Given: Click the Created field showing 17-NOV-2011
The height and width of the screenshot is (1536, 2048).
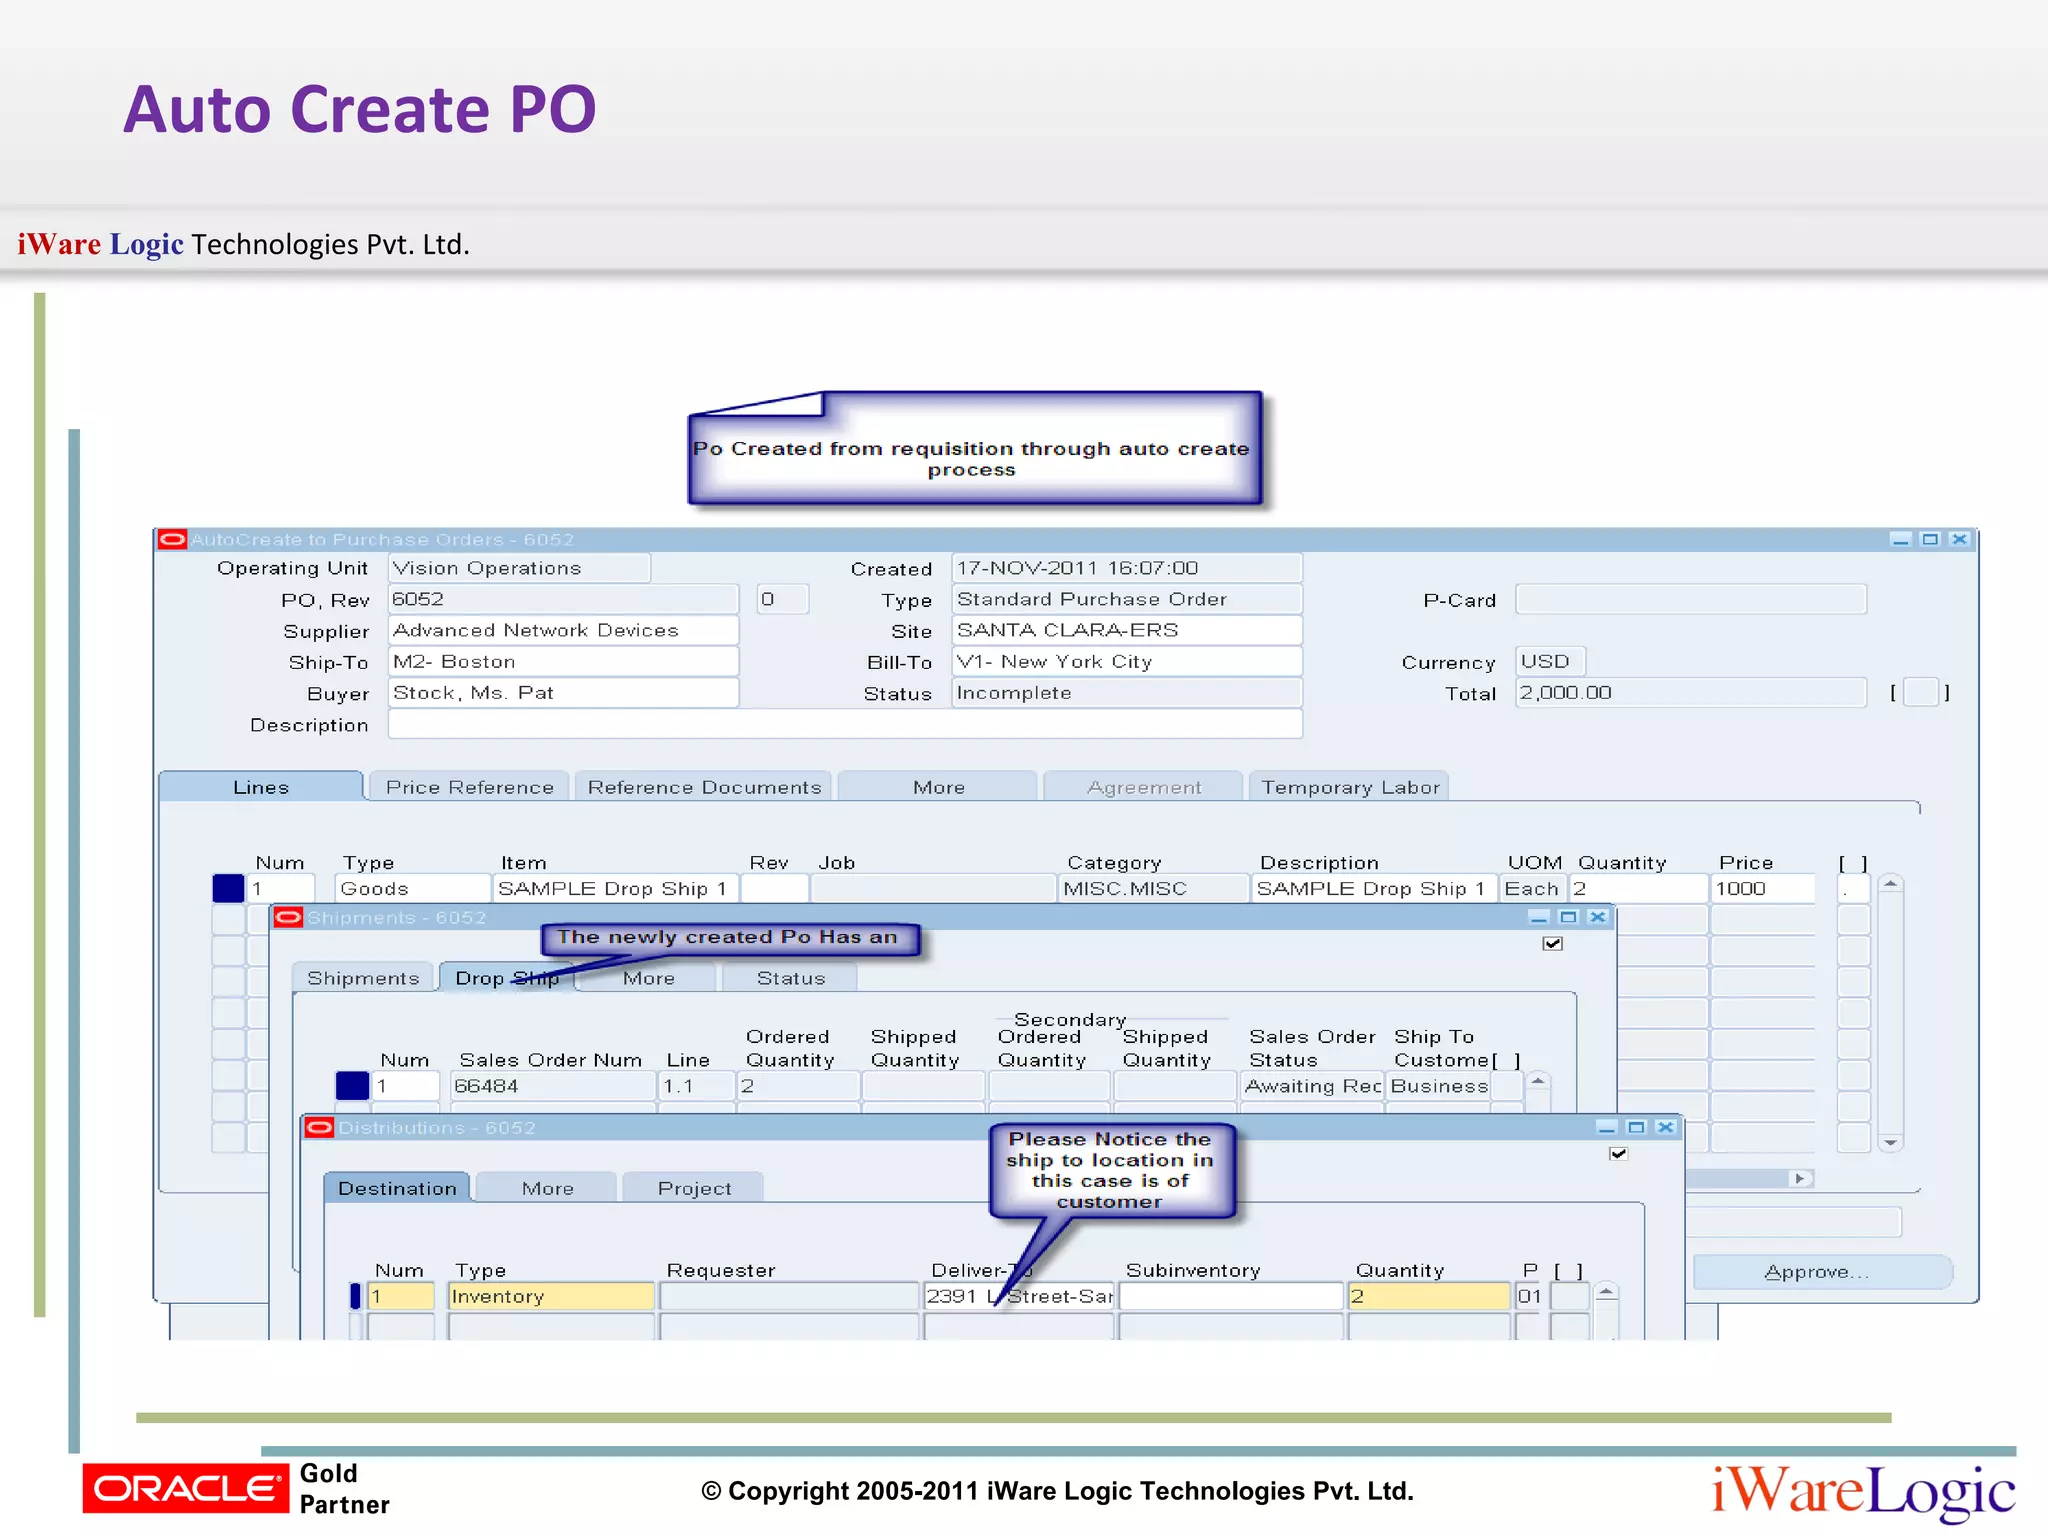Looking at the screenshot, I should tap(1127, 568).
